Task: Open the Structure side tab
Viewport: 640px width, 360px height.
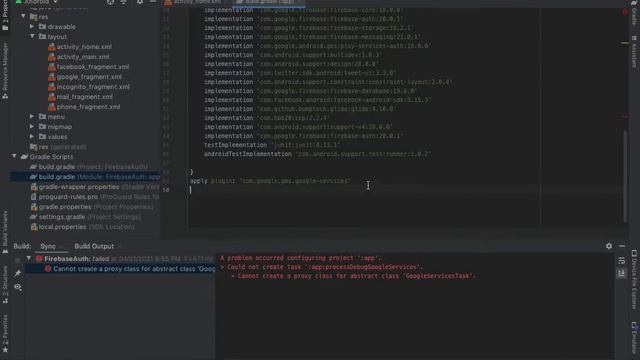Action: (x=5, y=284)
